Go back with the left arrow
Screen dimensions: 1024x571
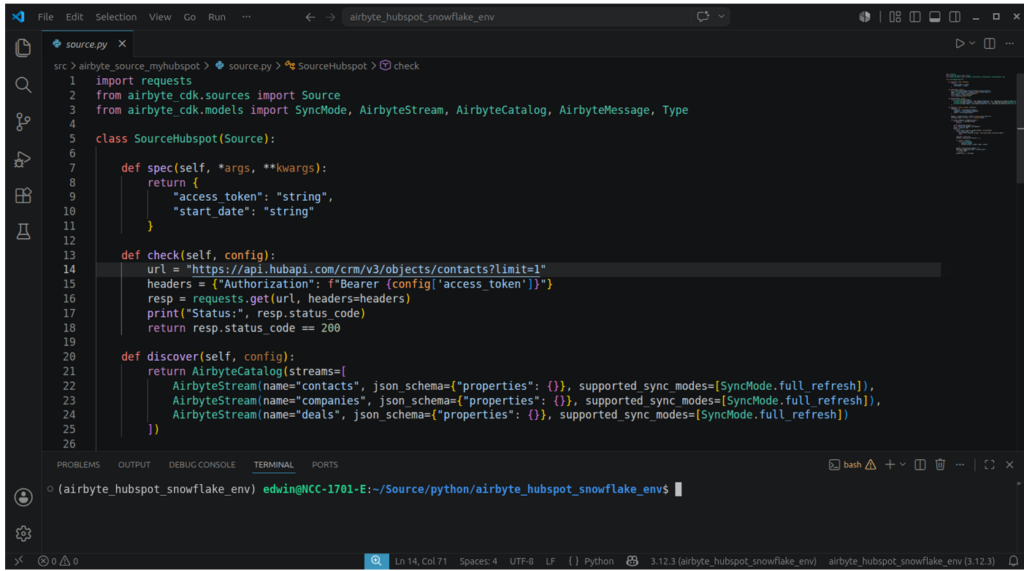[310, 17]
